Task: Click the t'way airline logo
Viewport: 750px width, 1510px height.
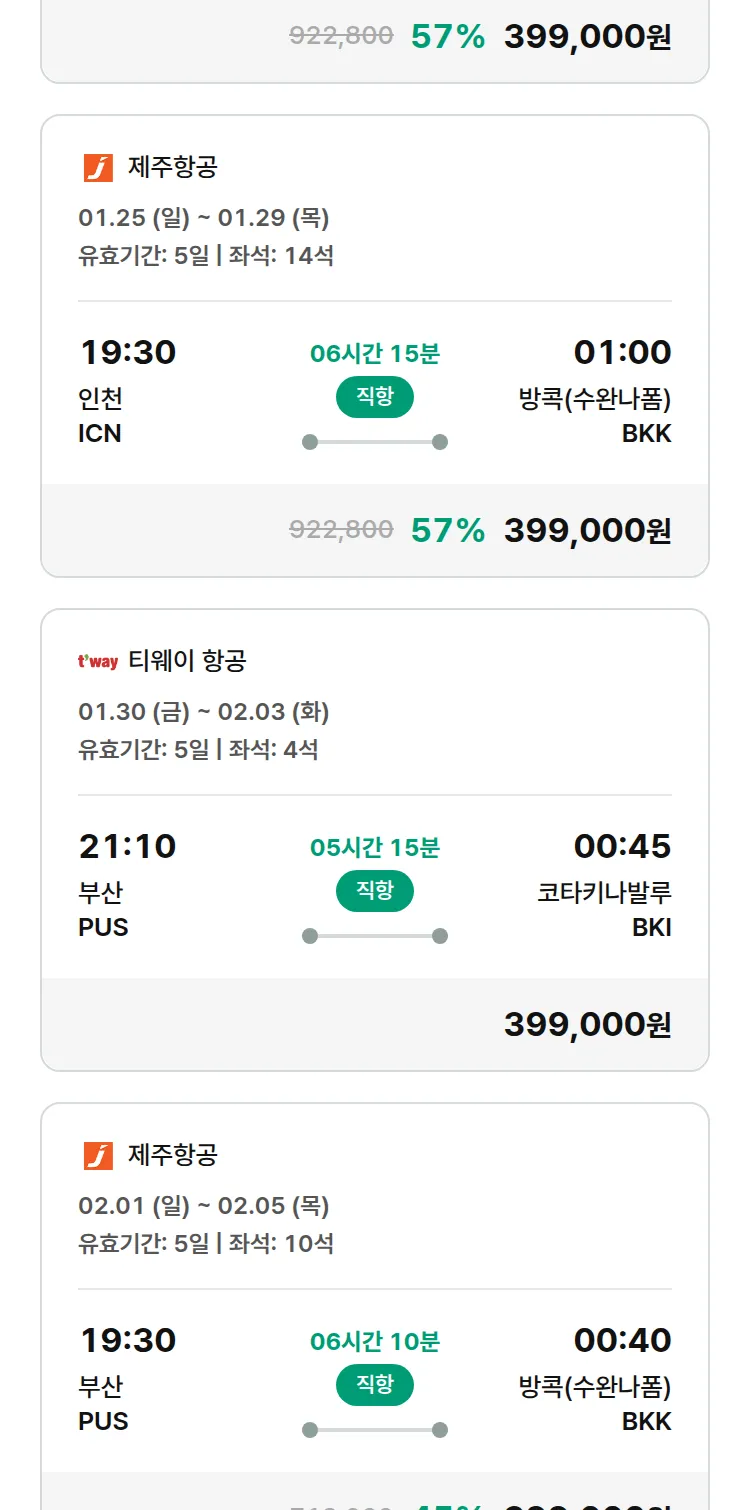Action: [98, 661]
